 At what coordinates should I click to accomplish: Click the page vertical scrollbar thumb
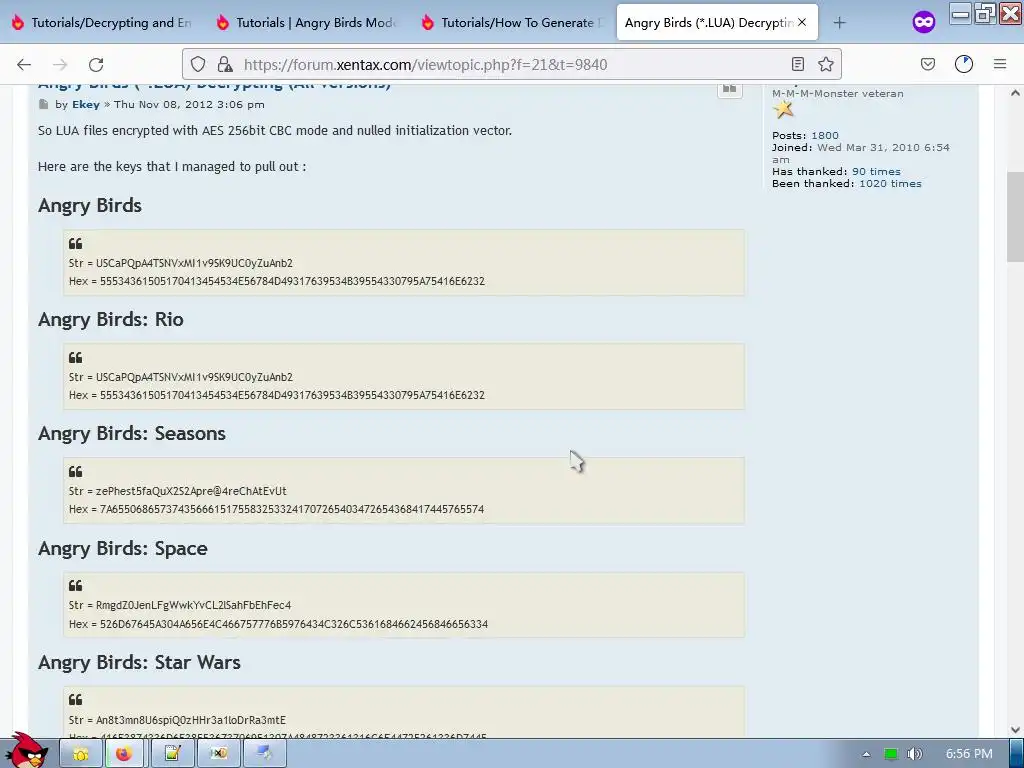[1015, 217]
